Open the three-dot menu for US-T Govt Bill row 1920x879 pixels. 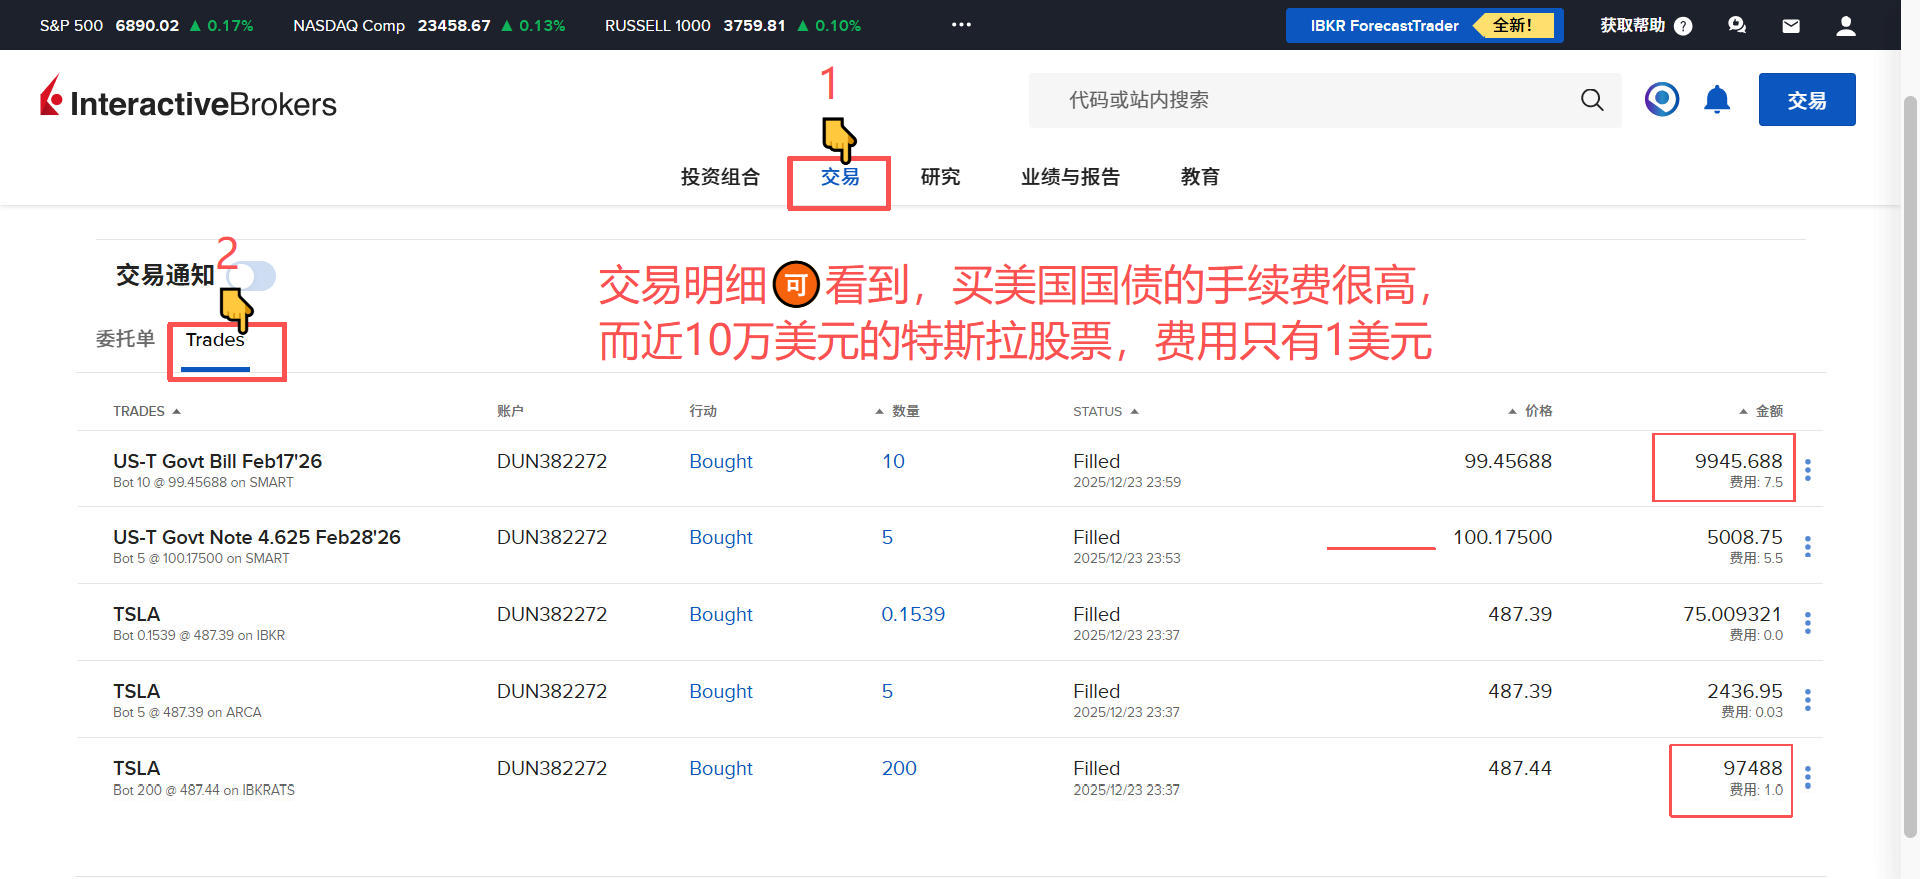pos(1807,470)
